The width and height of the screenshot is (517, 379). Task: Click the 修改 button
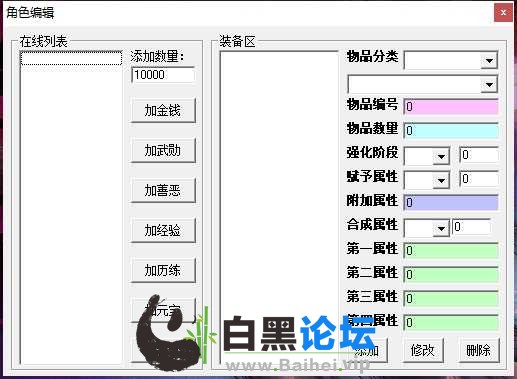click(423, 350)
